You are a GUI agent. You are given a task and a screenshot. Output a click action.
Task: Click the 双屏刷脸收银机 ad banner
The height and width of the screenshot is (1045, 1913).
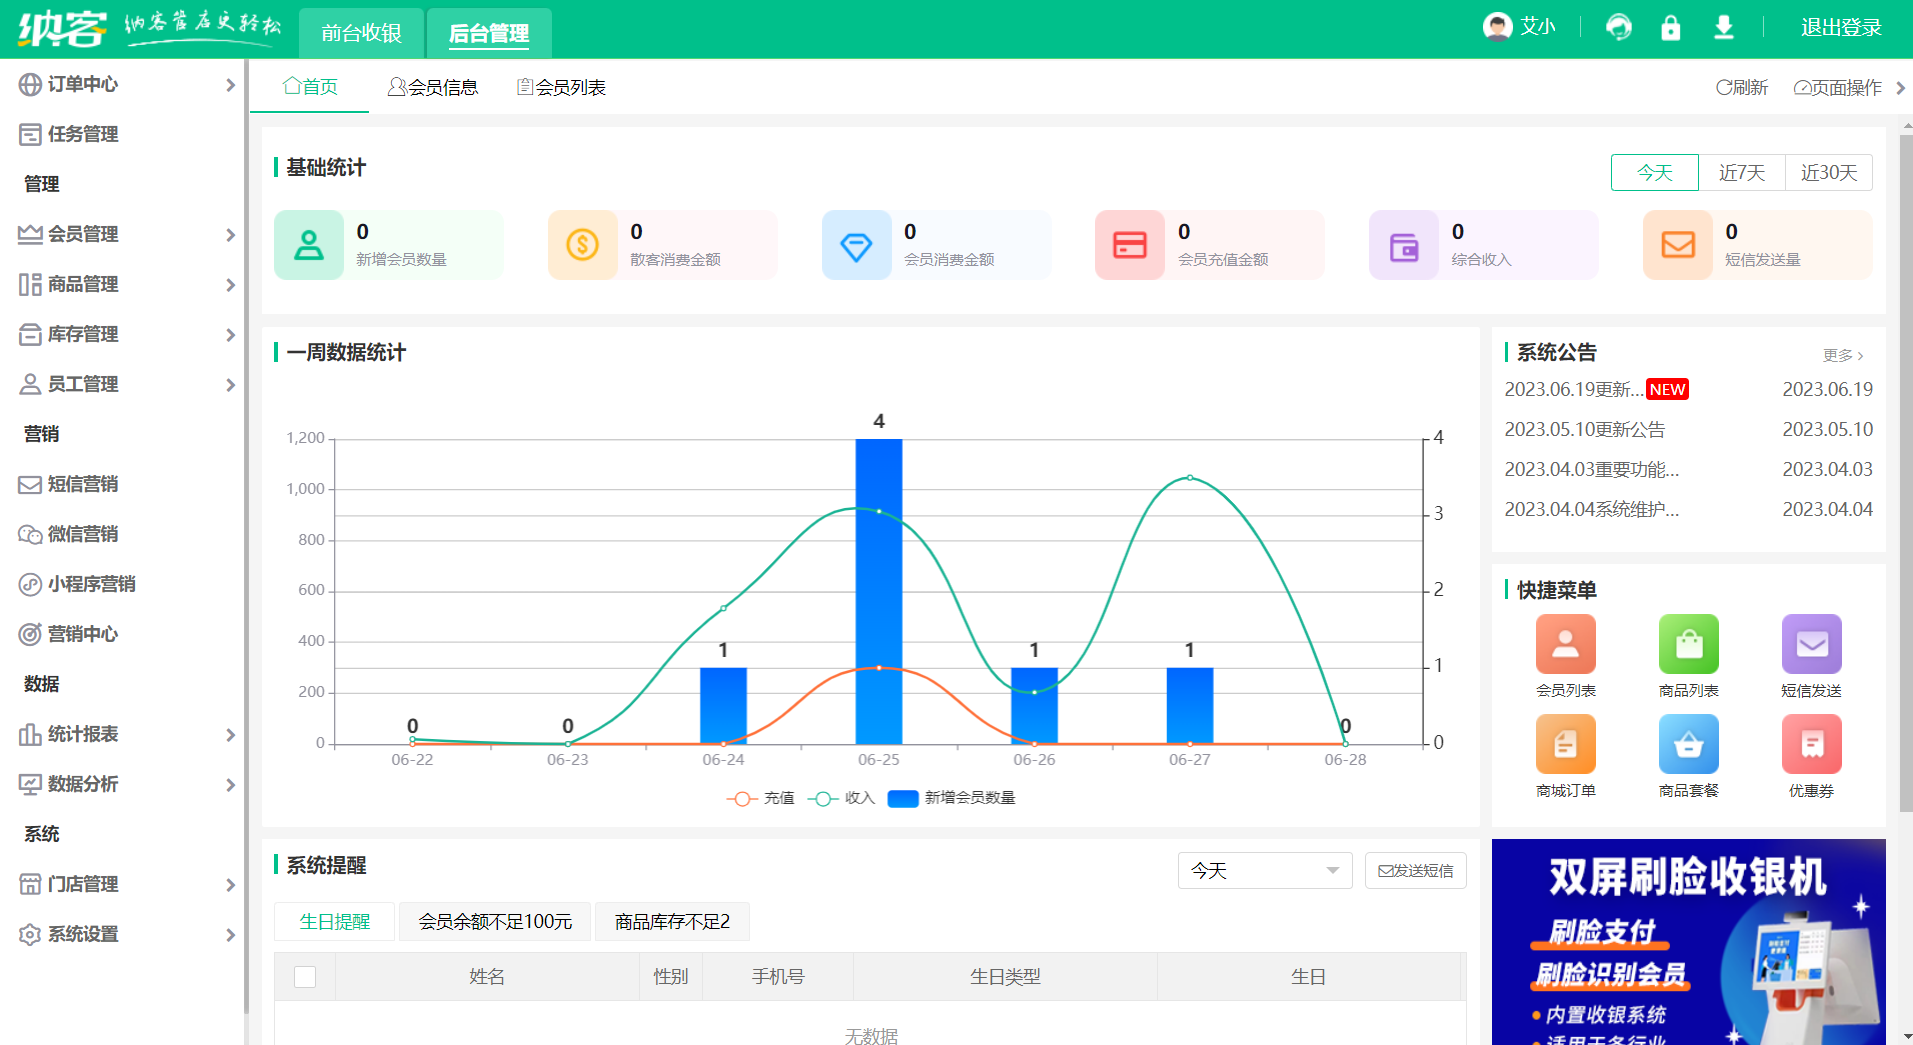(x=1688, y=942)
